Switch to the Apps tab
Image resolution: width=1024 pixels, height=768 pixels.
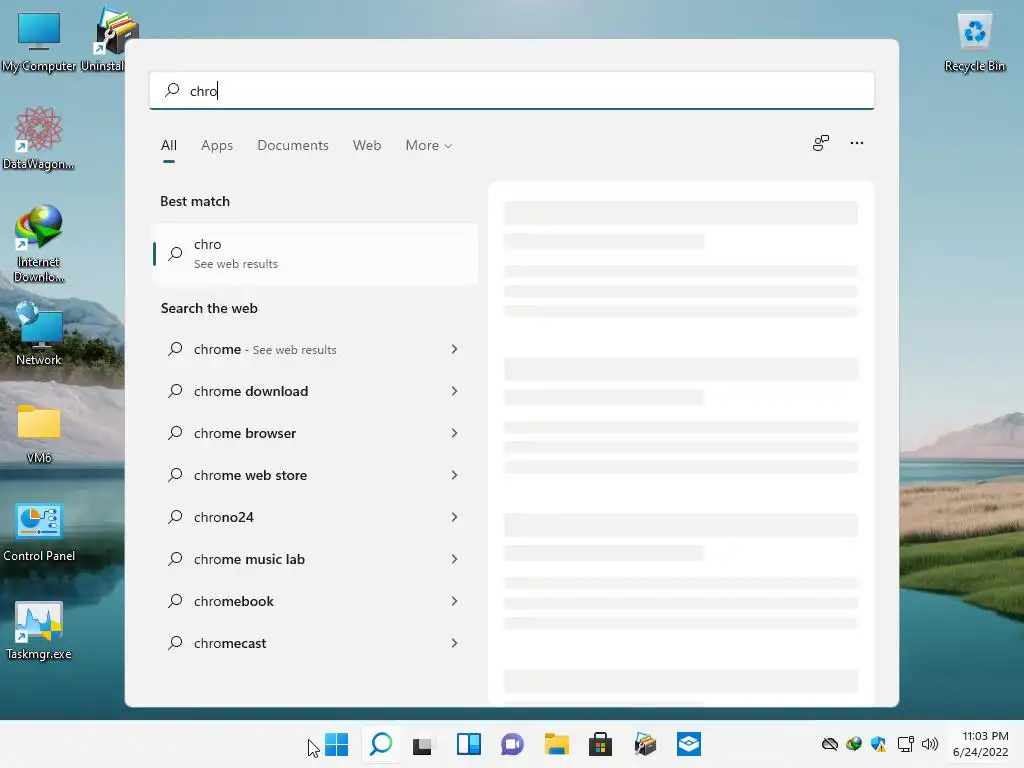click(x=217, y=146)
